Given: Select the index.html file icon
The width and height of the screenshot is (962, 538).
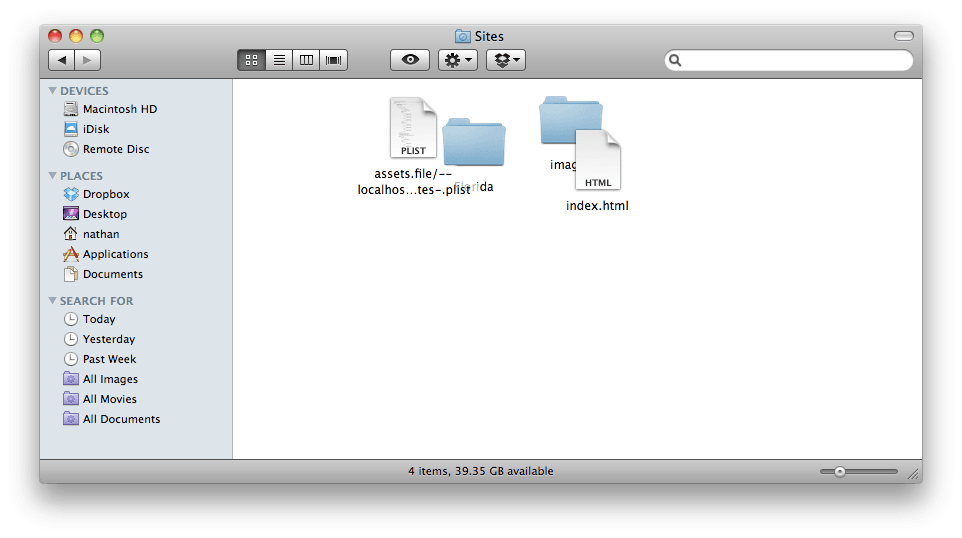Looking at the screenshot, I should pyautogui.click(x=598, y=159).
